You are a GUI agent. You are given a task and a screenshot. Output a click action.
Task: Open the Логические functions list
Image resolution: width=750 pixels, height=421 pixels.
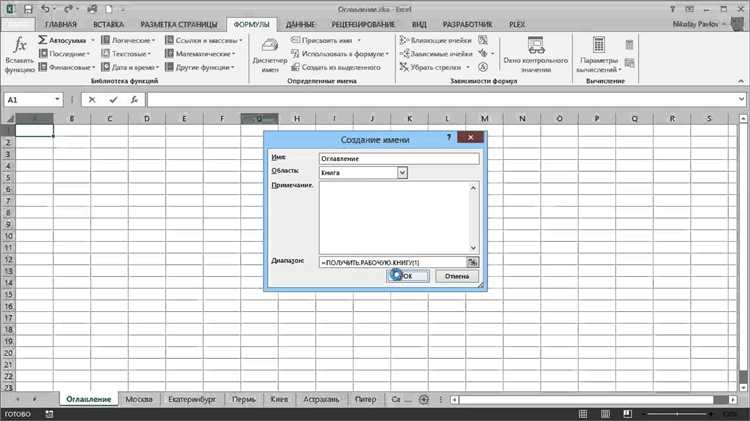tap(128, 40)
